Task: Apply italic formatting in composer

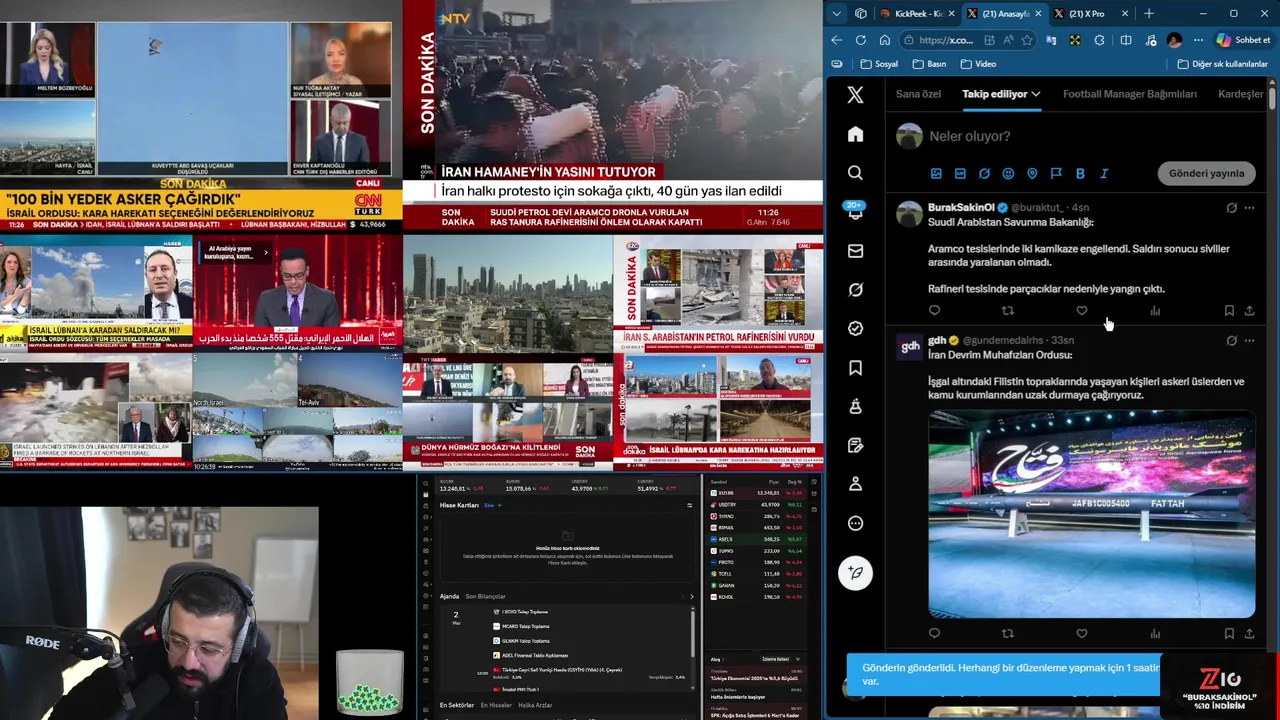Action: (1104, 173)
